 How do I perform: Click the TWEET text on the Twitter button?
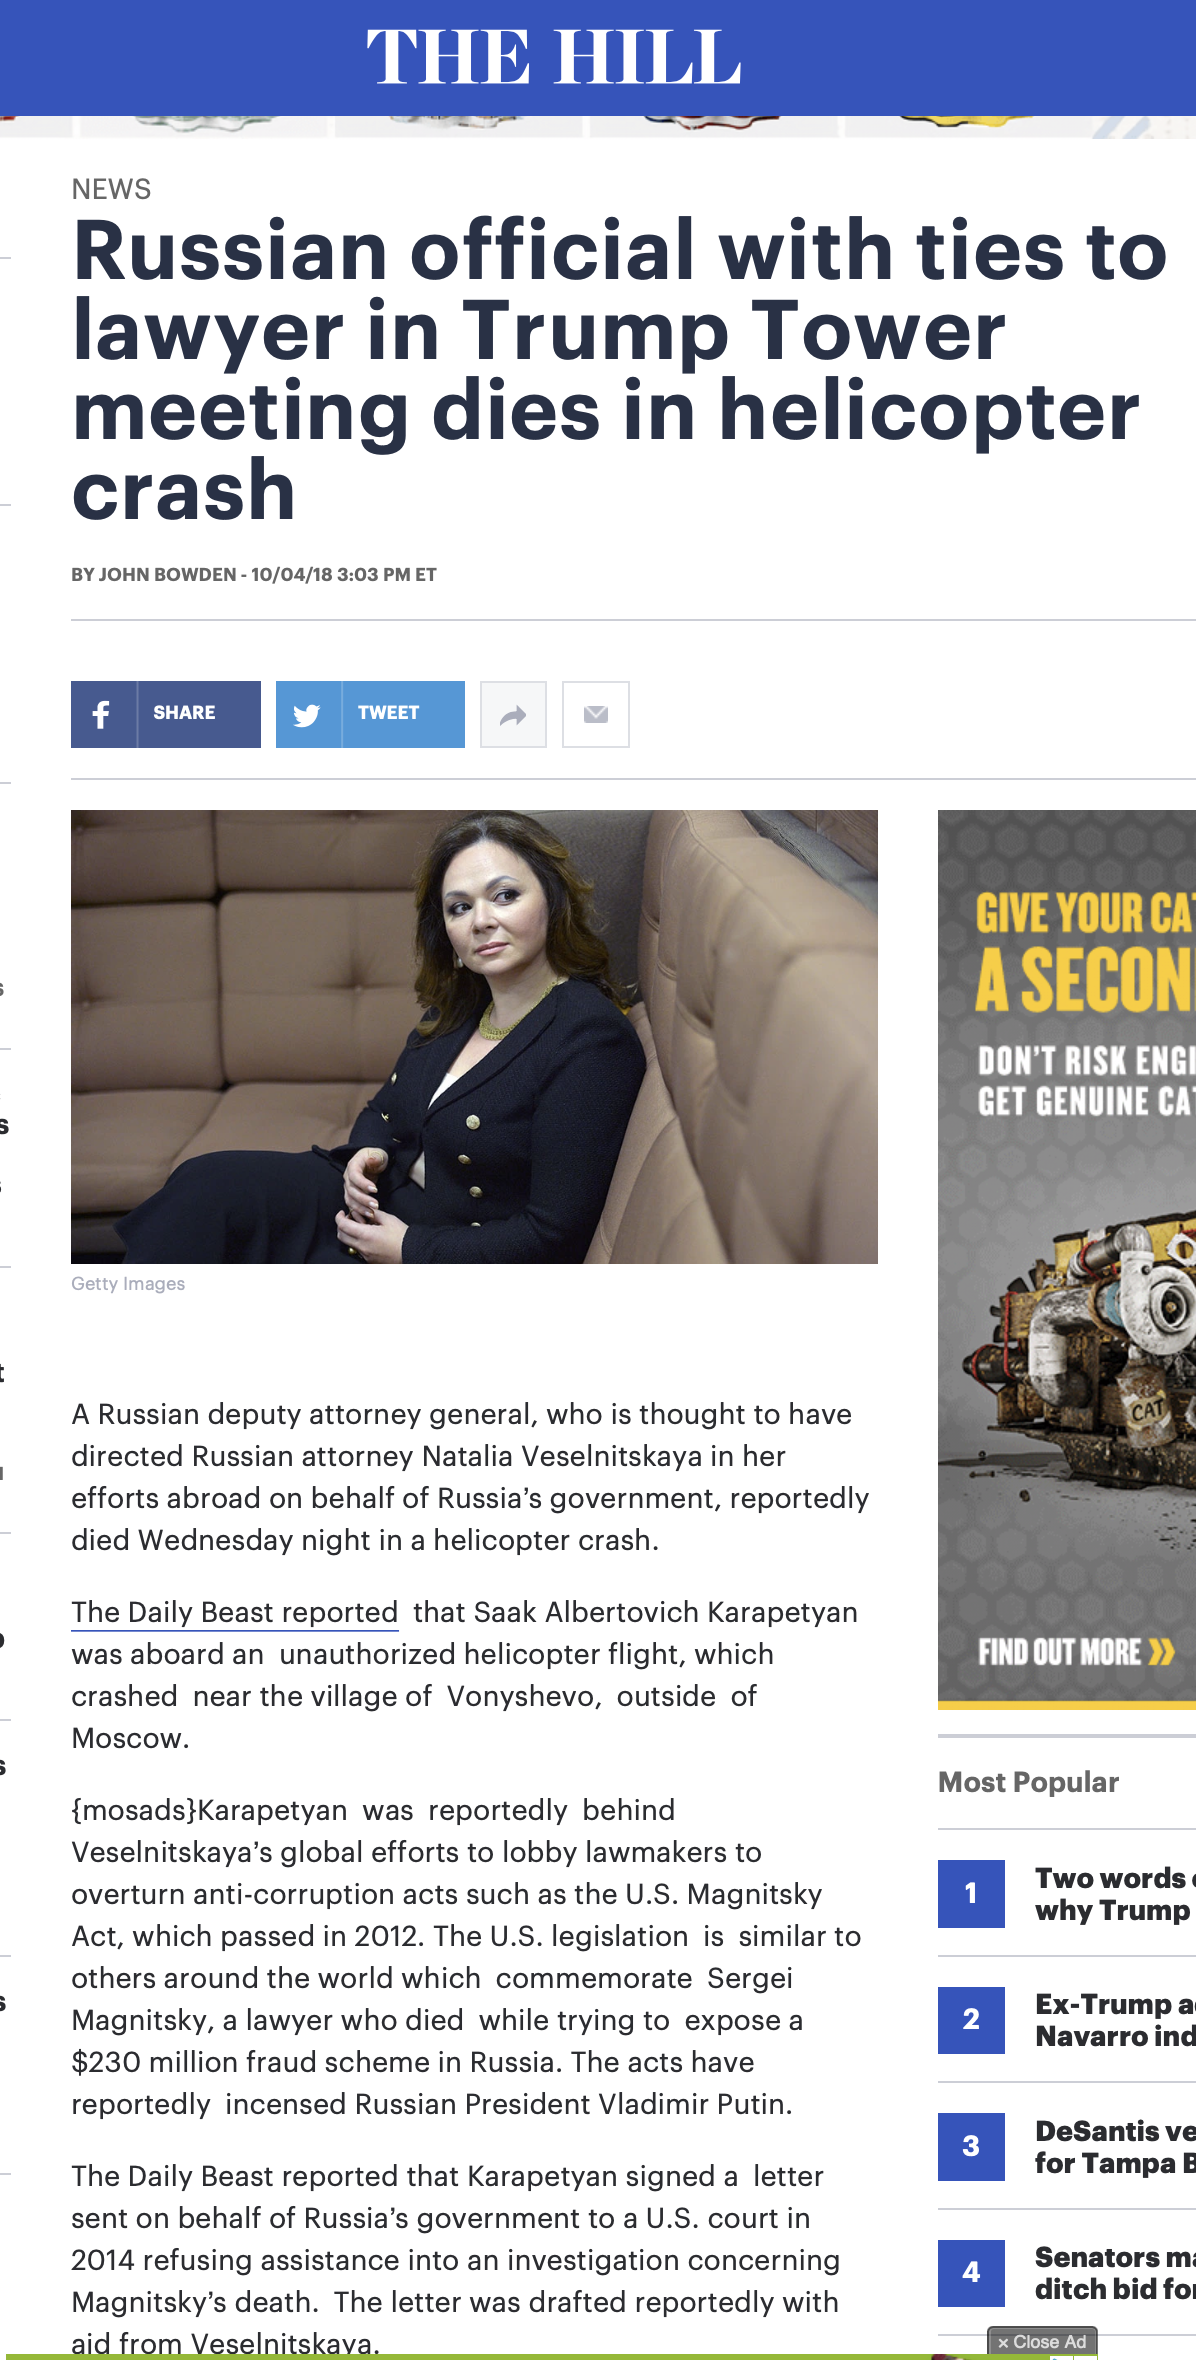pyautogui.click(x=388, y=713)
